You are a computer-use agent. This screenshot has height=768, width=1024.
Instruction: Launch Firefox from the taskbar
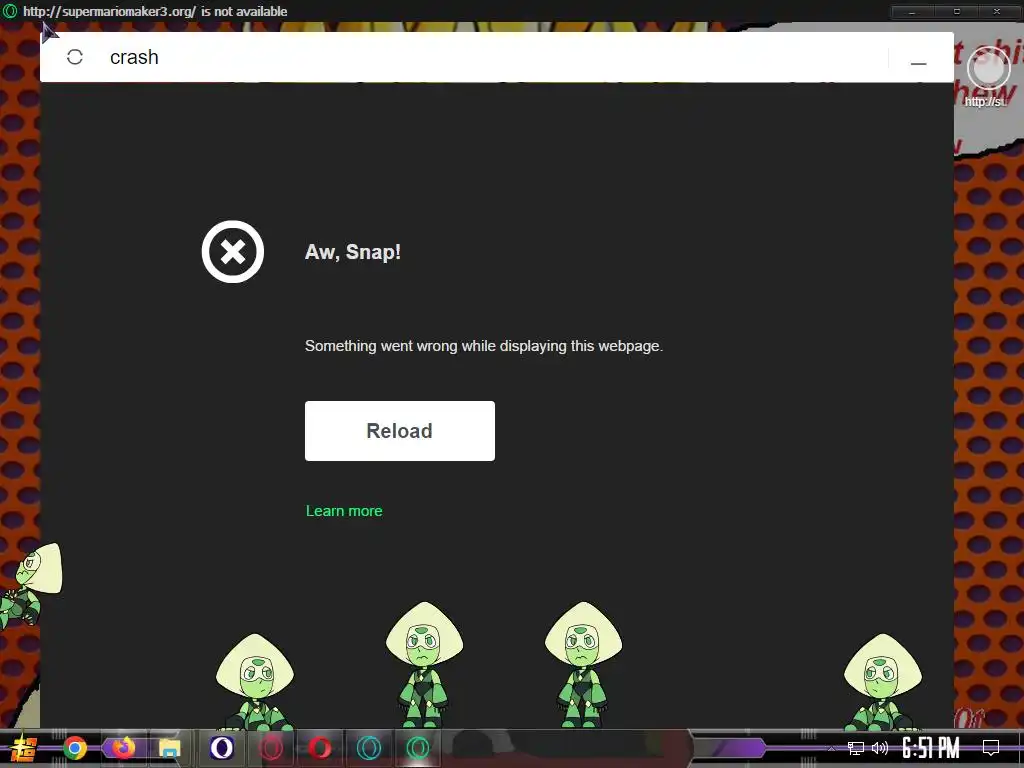click(123, 747)
